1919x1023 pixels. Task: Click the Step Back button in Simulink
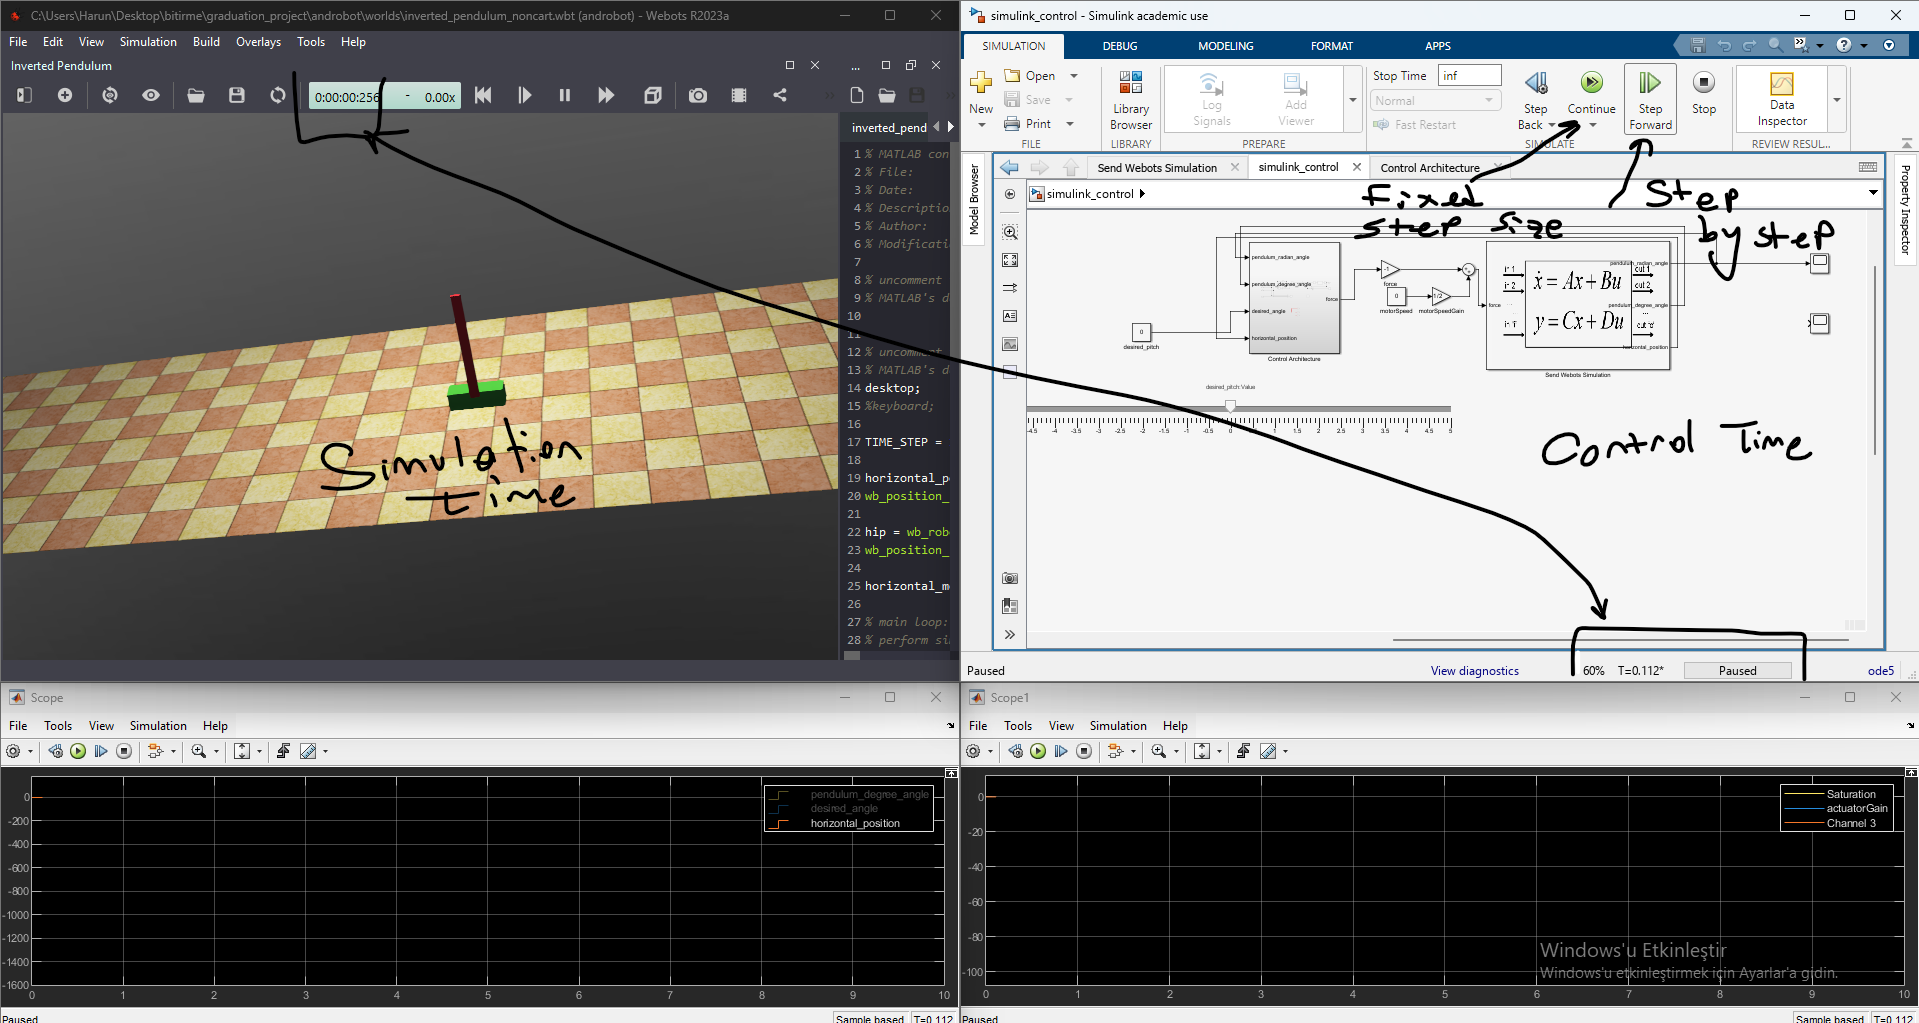click(x=1536, y=92)
